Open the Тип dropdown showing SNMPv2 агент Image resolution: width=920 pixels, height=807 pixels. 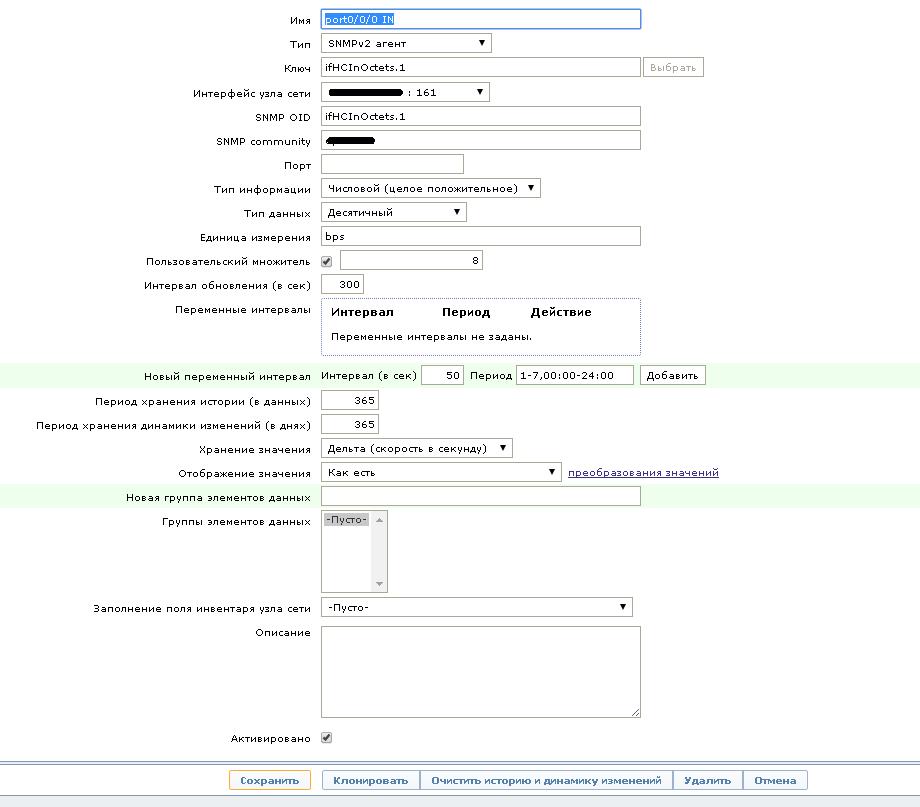406,43
